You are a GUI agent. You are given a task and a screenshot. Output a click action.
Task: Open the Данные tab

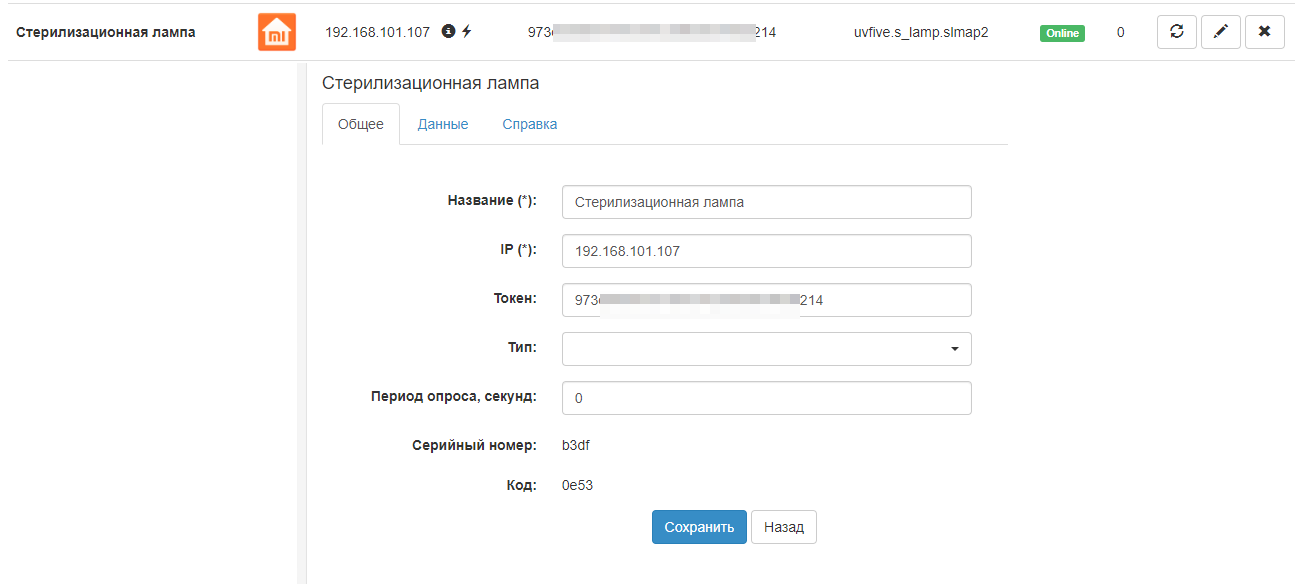(x=443, y=125)
